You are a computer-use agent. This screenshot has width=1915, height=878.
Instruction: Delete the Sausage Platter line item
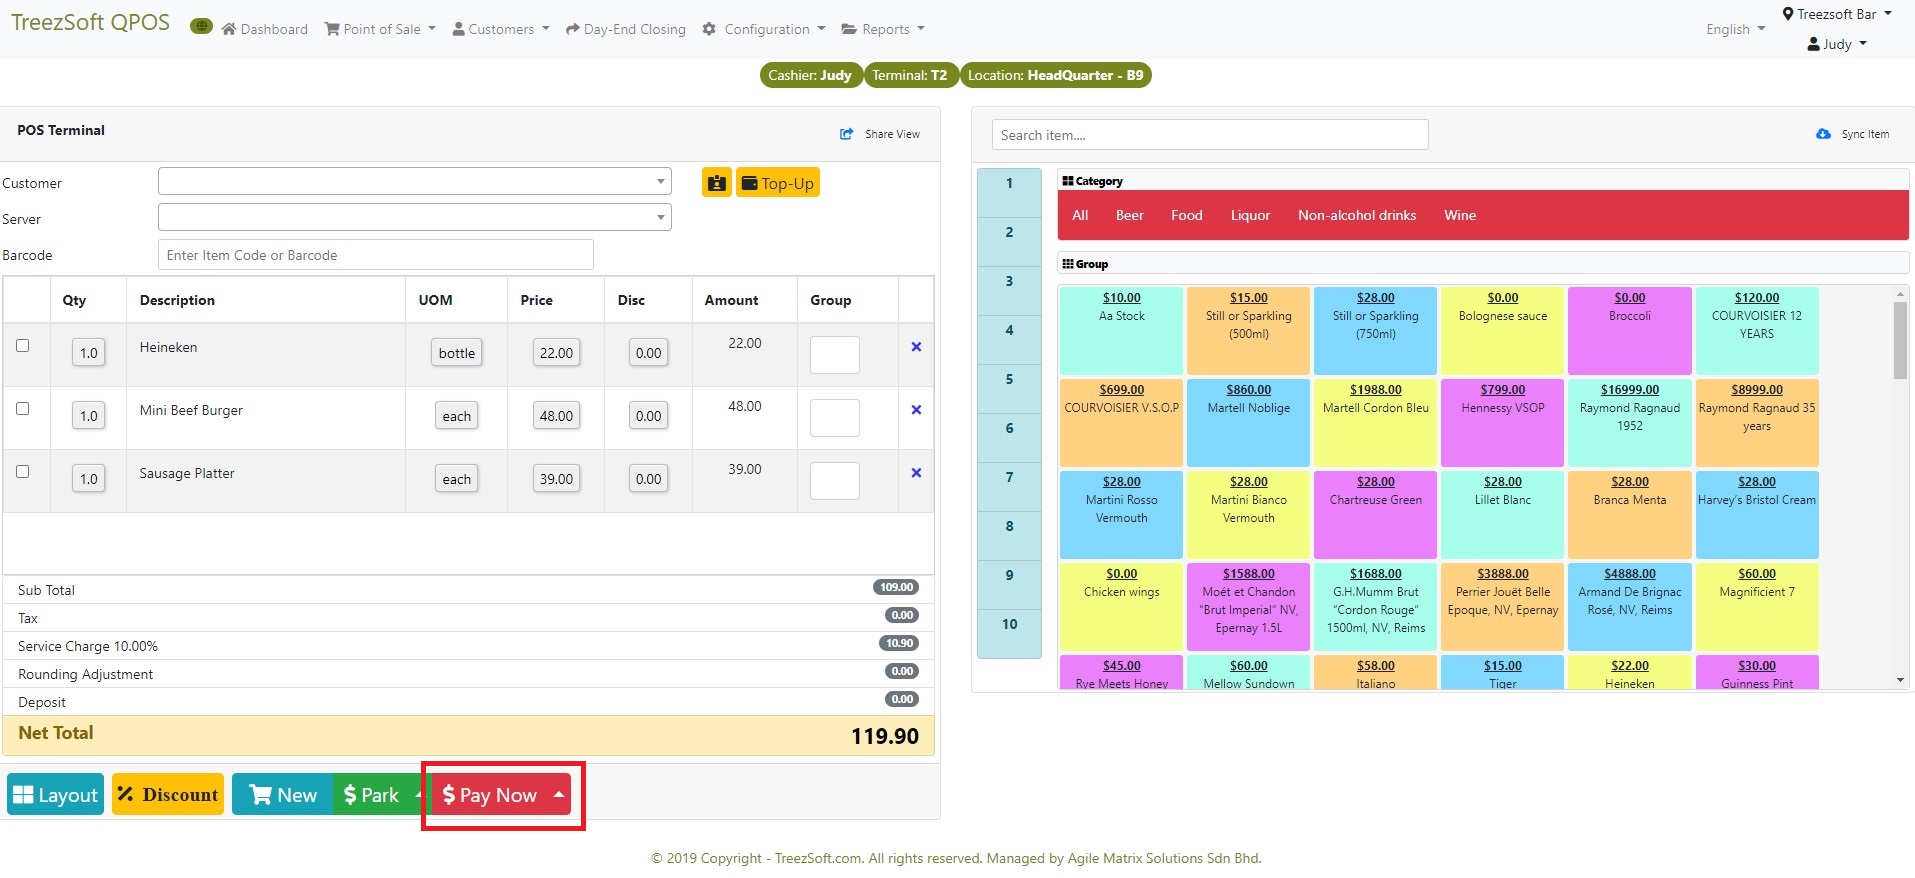coord(916,473)
